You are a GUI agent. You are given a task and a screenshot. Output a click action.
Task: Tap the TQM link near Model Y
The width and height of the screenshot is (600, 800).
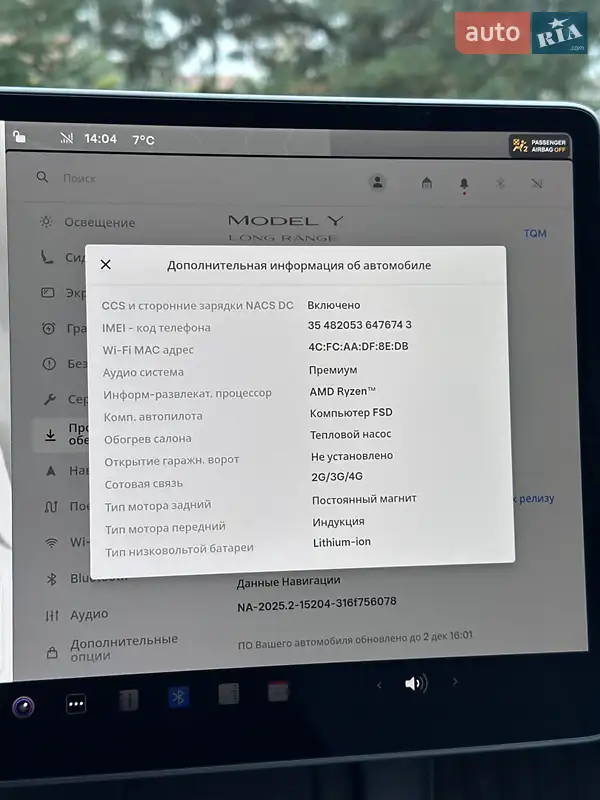[x=535, y=234]
